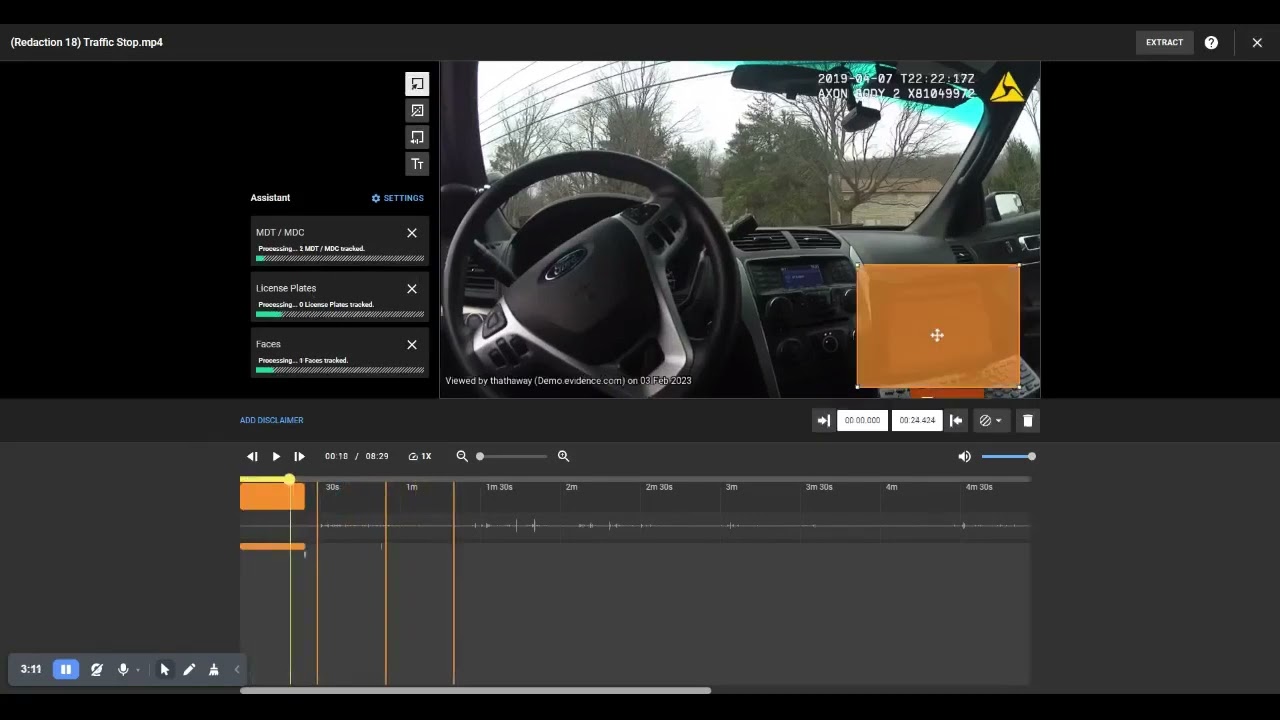Adjust the timeline zoom slider
1280x720 pixels.
pos(512,456)
